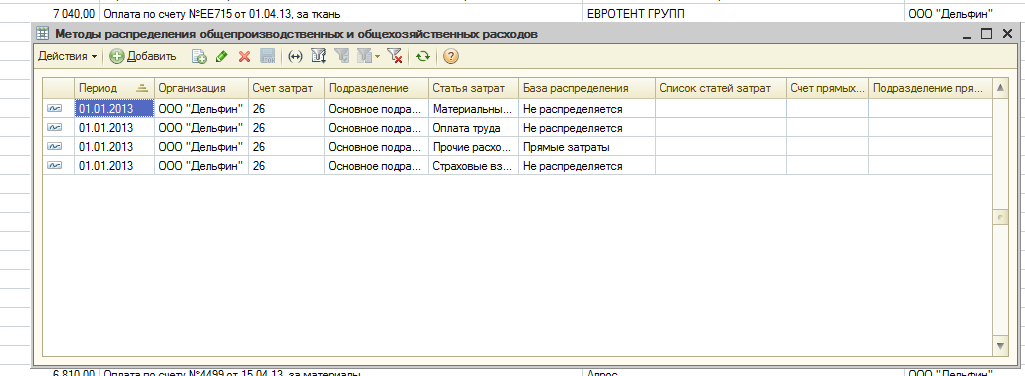Click the table scrollbar up arrow
Image resolution: width=1025 pixels, height=376 pixels.
pos(1000,88)
